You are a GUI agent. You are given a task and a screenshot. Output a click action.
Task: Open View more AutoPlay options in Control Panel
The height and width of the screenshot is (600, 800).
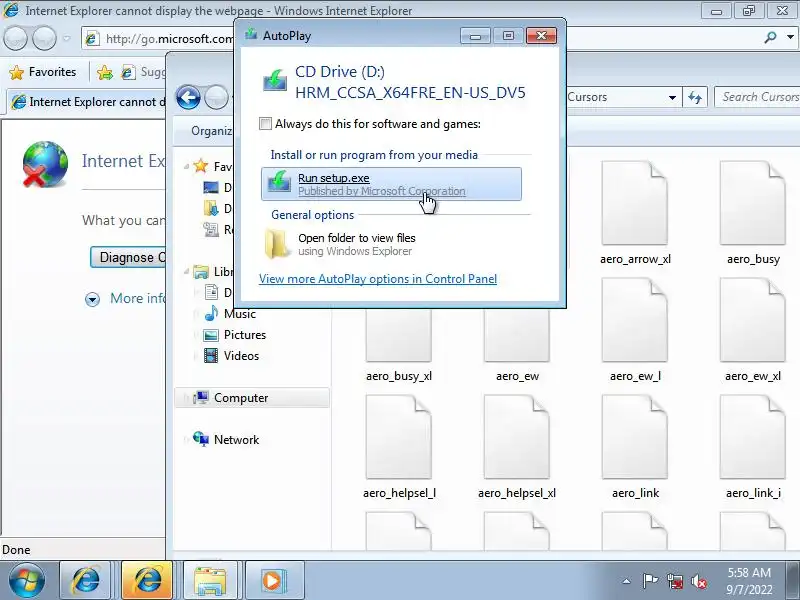378,279
